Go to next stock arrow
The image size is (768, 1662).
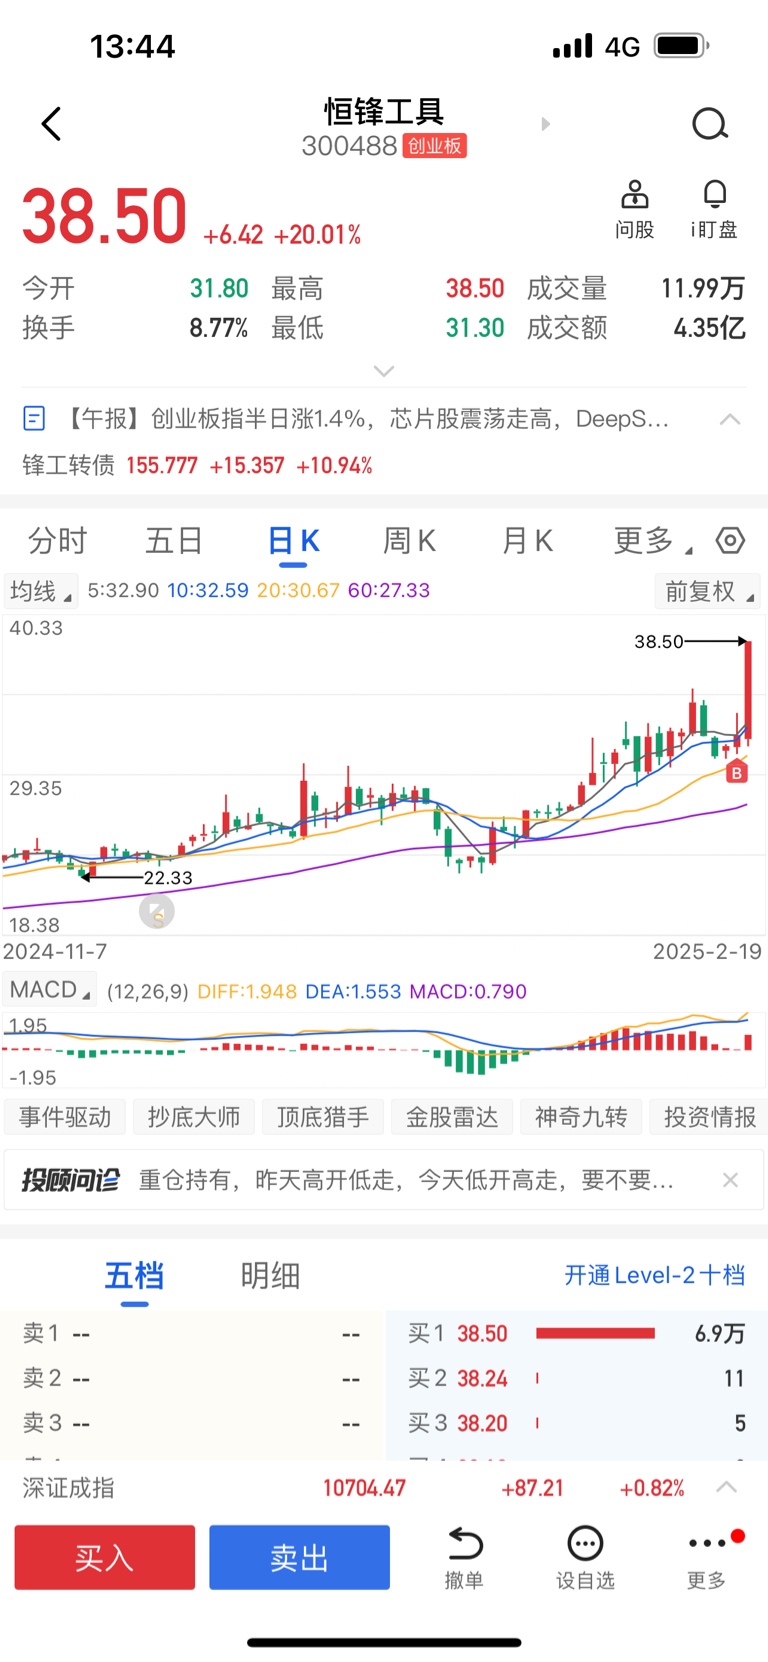click(x=545, y=124)
